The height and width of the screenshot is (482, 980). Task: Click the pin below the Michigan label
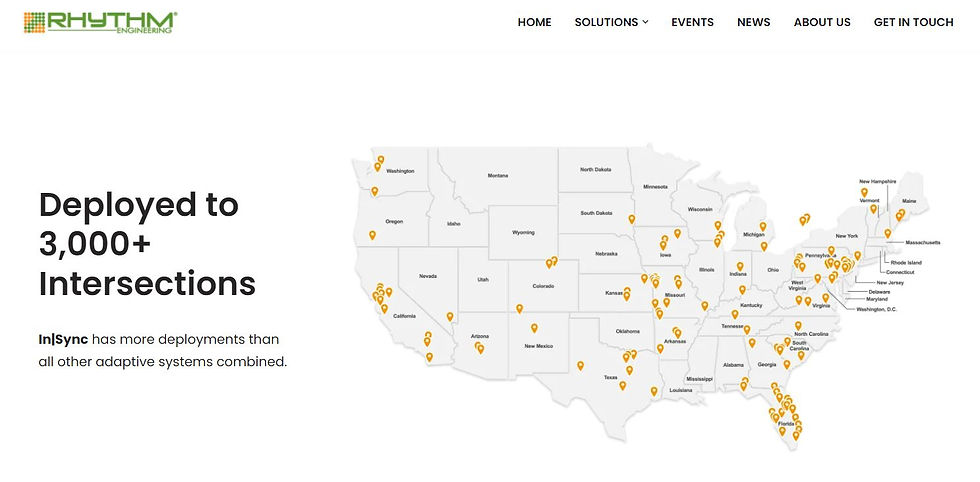(x=764, y=246)
